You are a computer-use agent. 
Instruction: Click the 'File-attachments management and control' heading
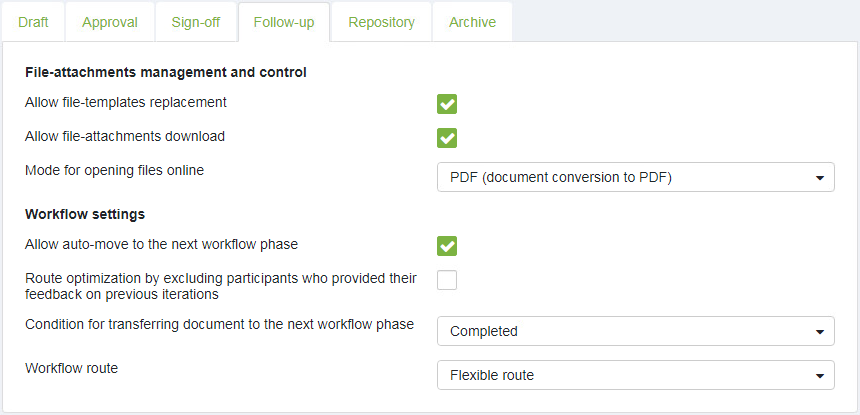click(x=165, y=72)
